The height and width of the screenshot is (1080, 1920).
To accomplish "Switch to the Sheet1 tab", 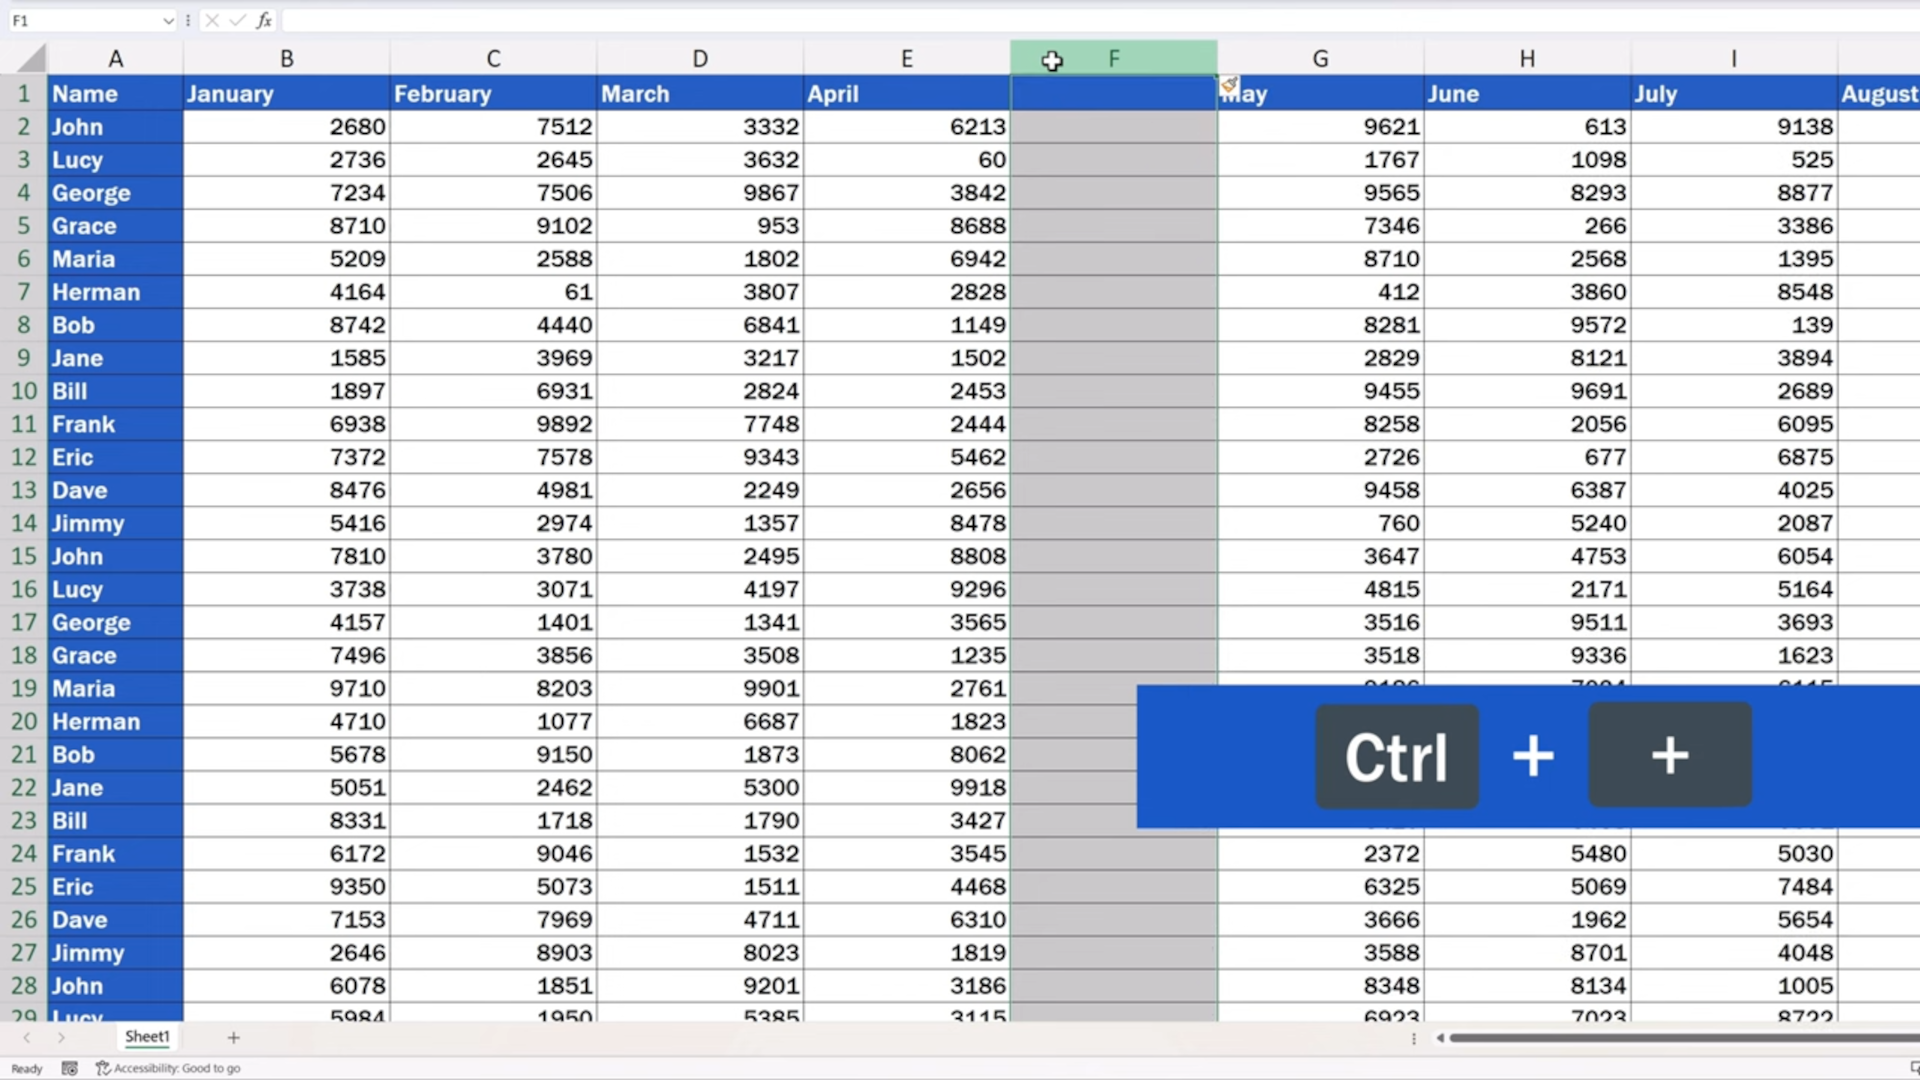I will coord(146,1037).
